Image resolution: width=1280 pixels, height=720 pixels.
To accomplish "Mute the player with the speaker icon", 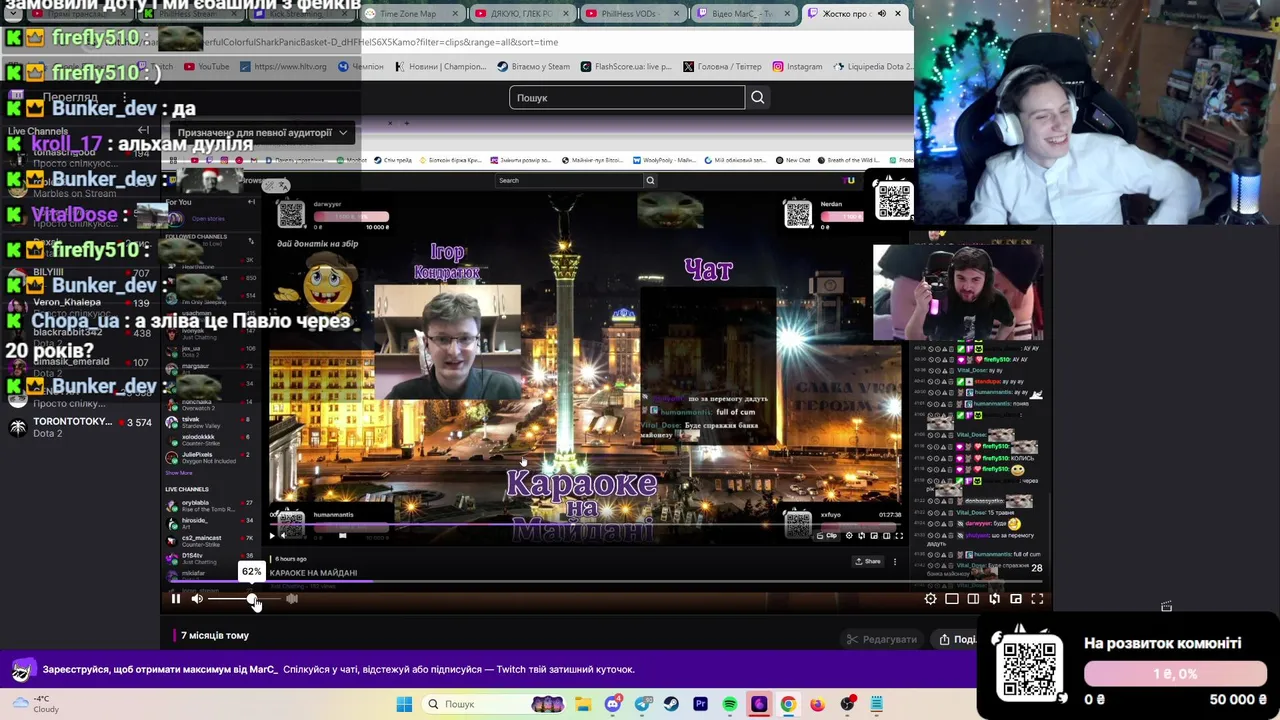I will [197, 599].
